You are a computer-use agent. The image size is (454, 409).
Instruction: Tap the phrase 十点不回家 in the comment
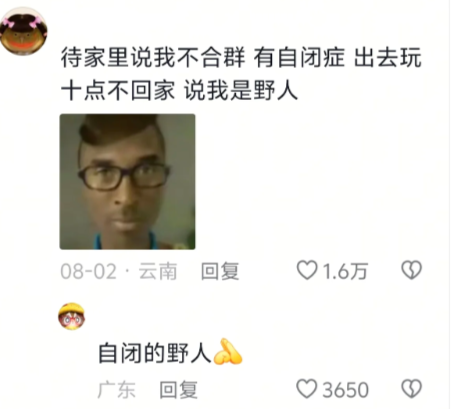[118, 90]
